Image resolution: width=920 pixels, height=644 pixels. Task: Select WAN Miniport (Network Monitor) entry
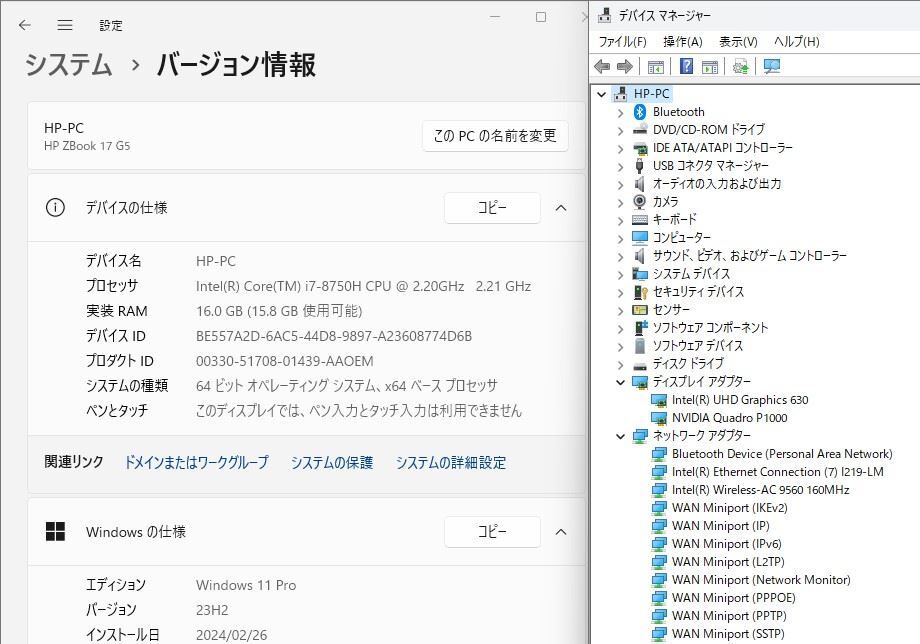(x=761, y=580)
